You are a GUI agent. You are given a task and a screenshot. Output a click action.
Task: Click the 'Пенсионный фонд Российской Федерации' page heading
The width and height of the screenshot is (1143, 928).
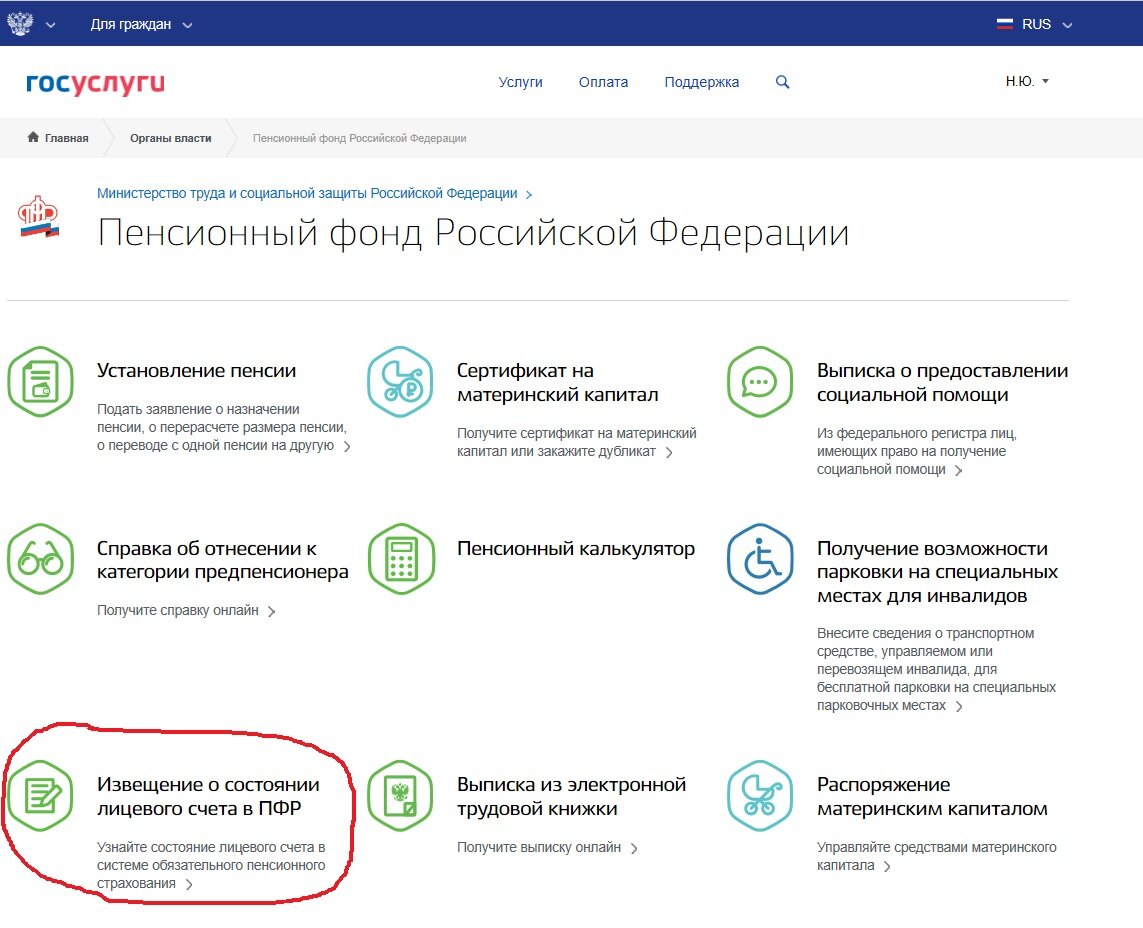(x=473, y=234)
